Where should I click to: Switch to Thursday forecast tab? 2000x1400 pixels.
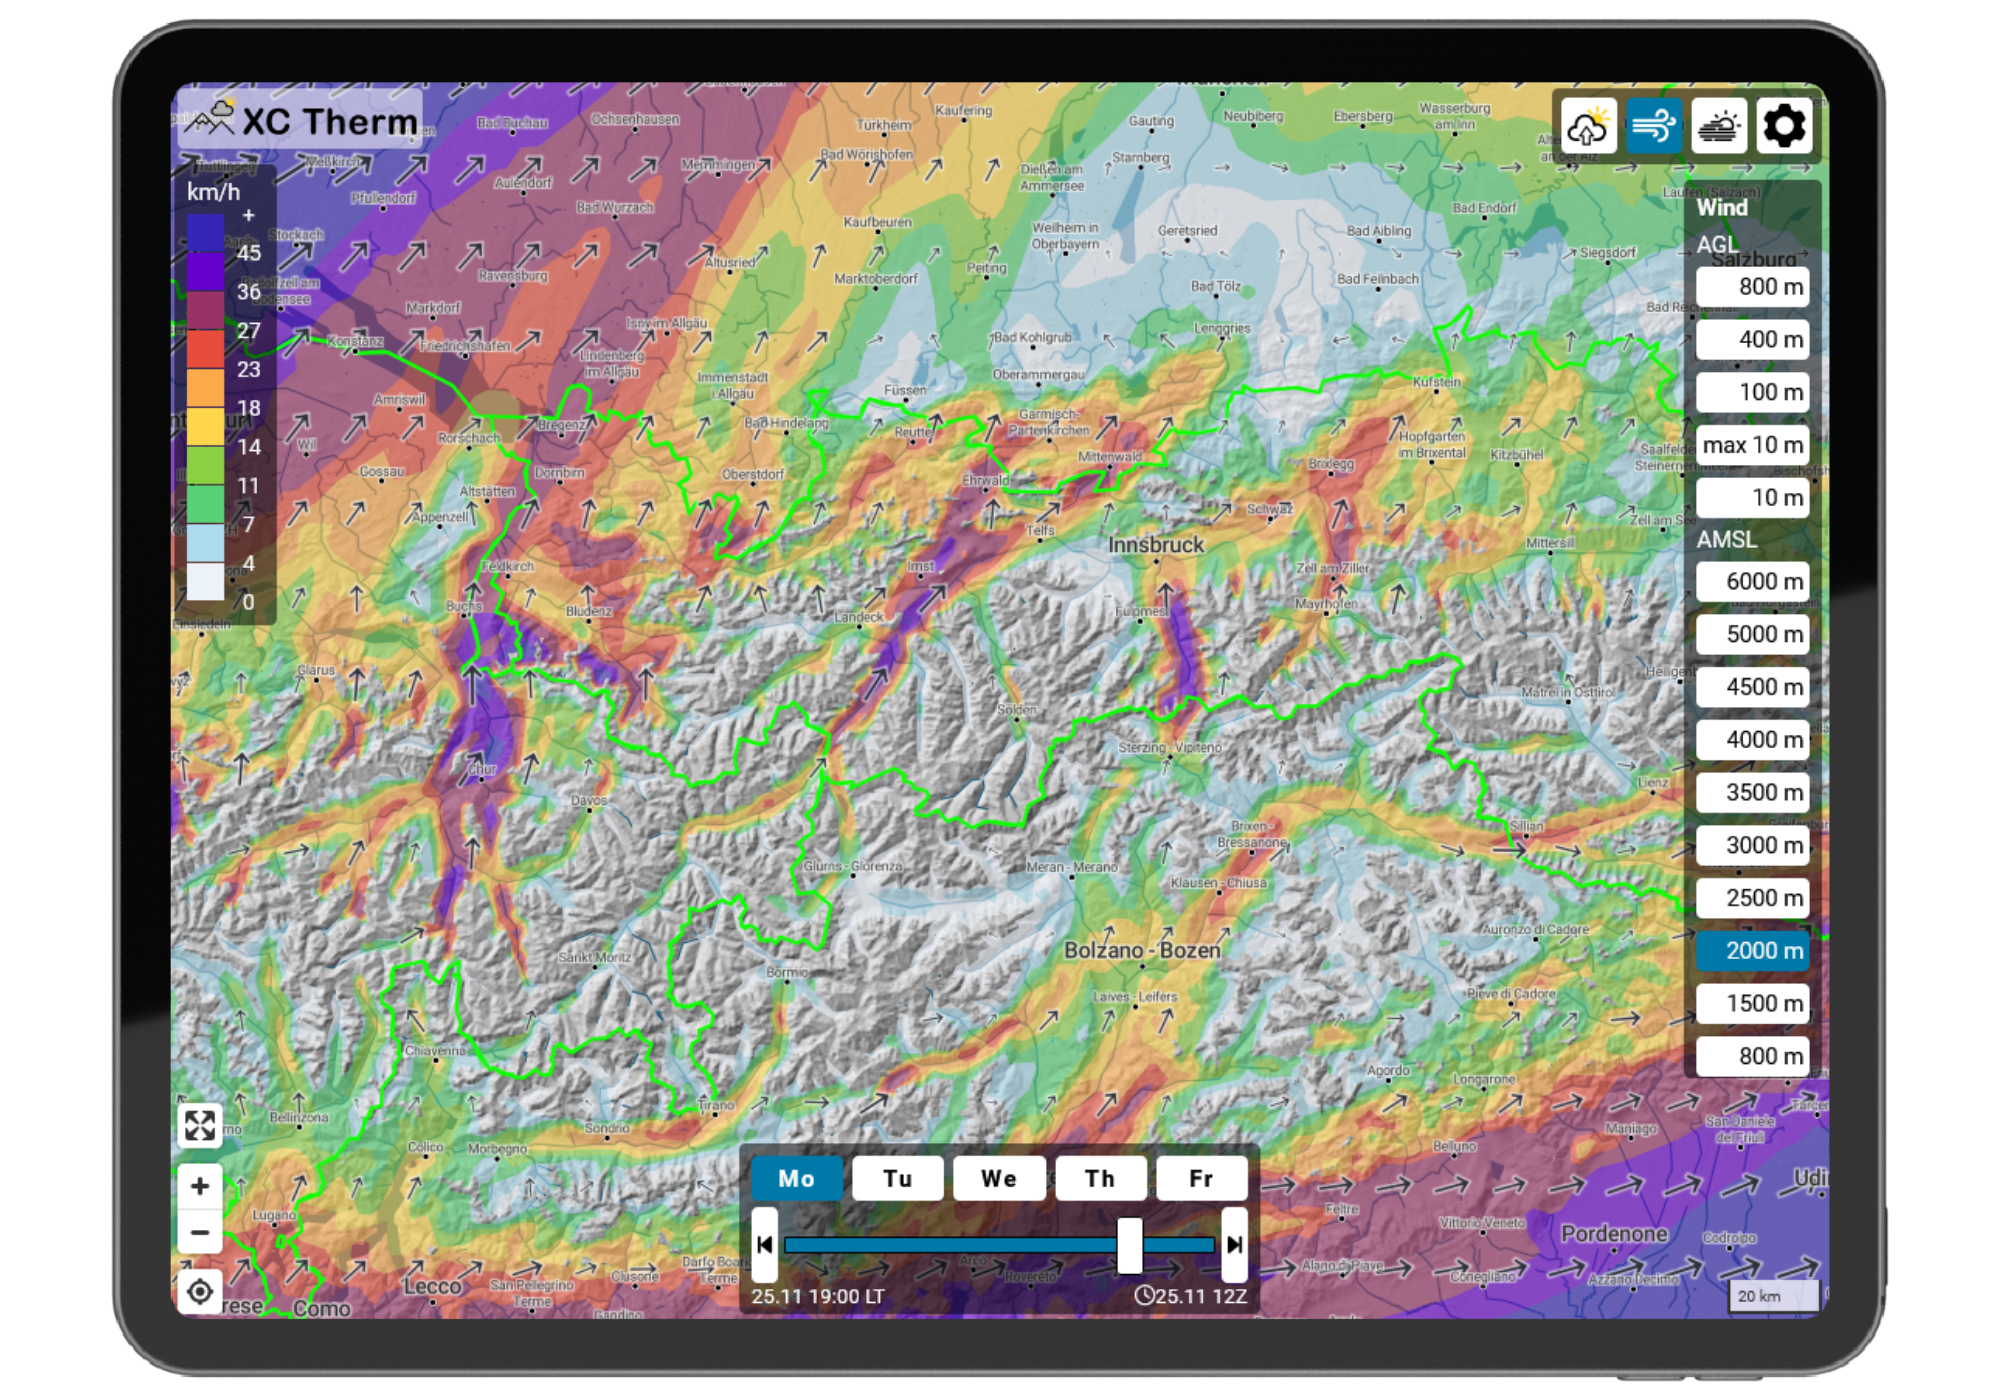click(1100, 1178)
